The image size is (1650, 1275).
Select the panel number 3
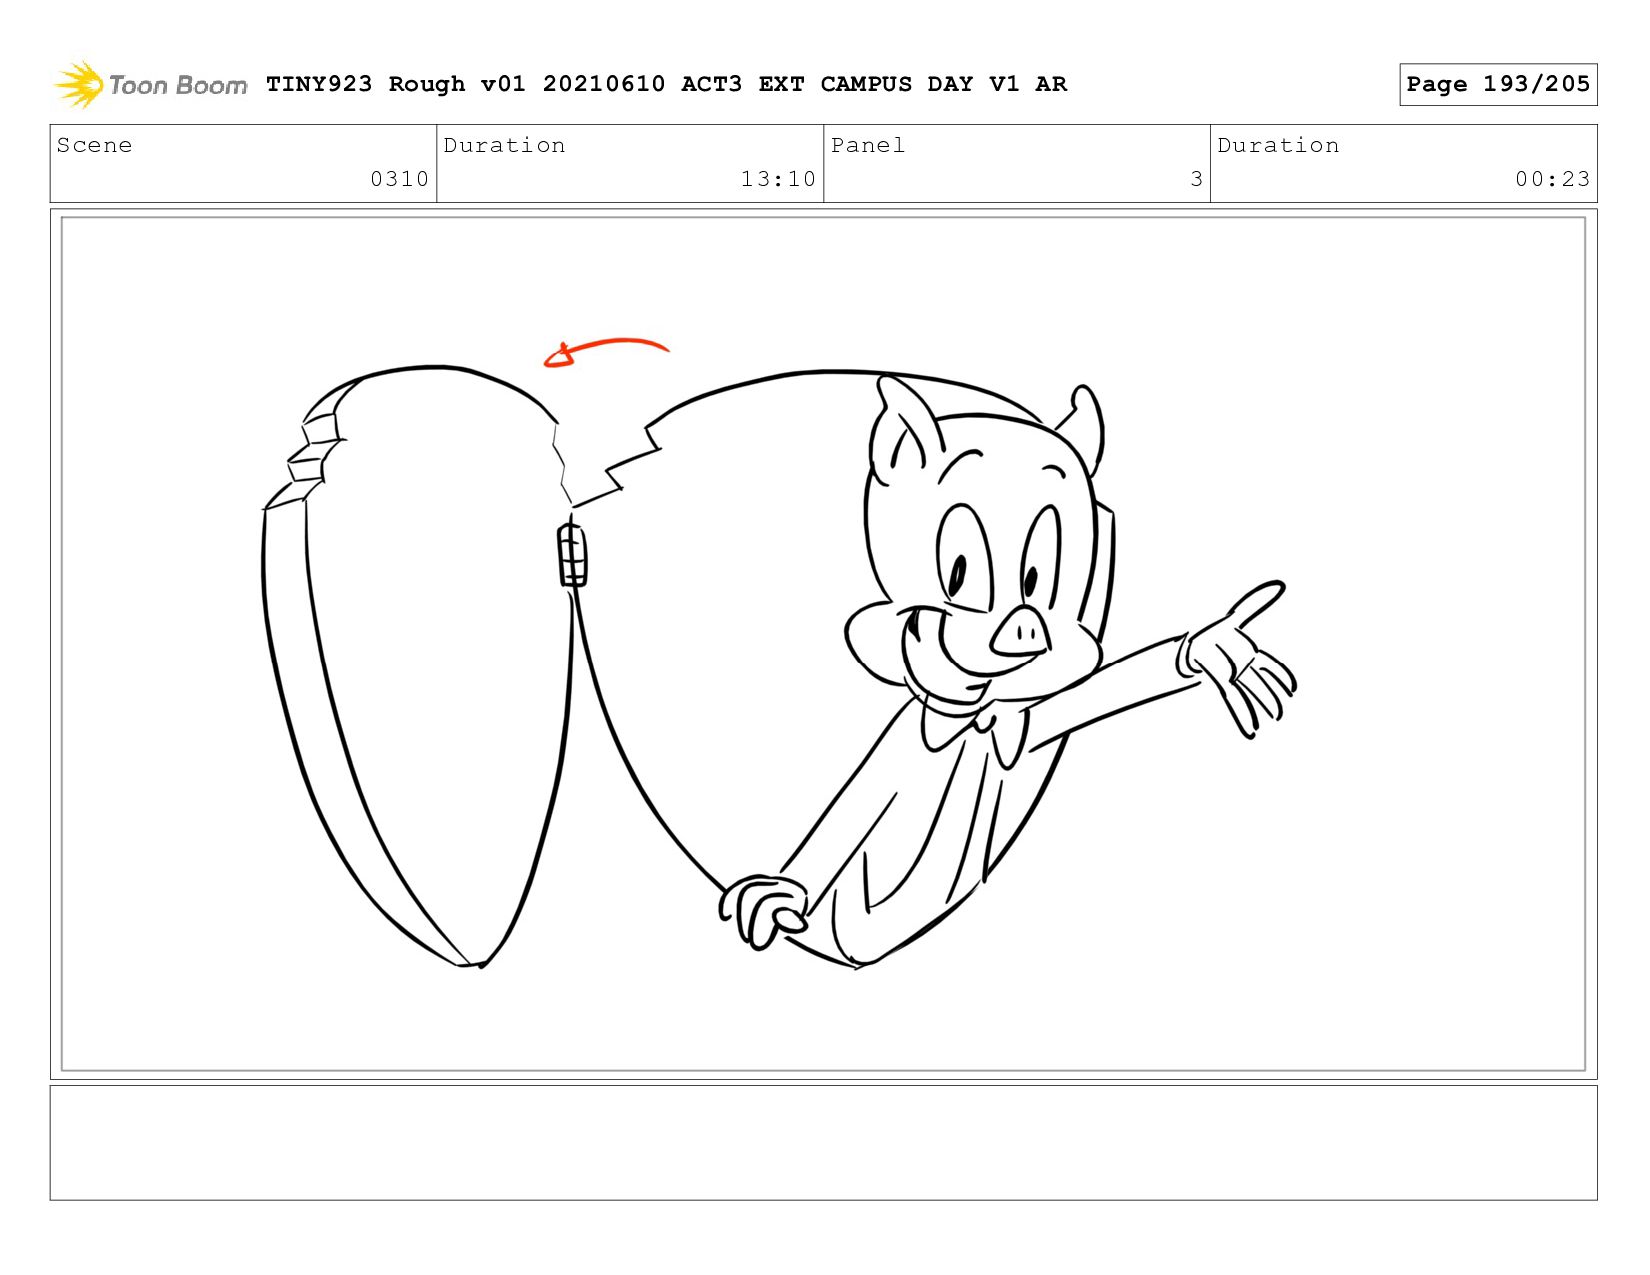tap(1196, 179)
